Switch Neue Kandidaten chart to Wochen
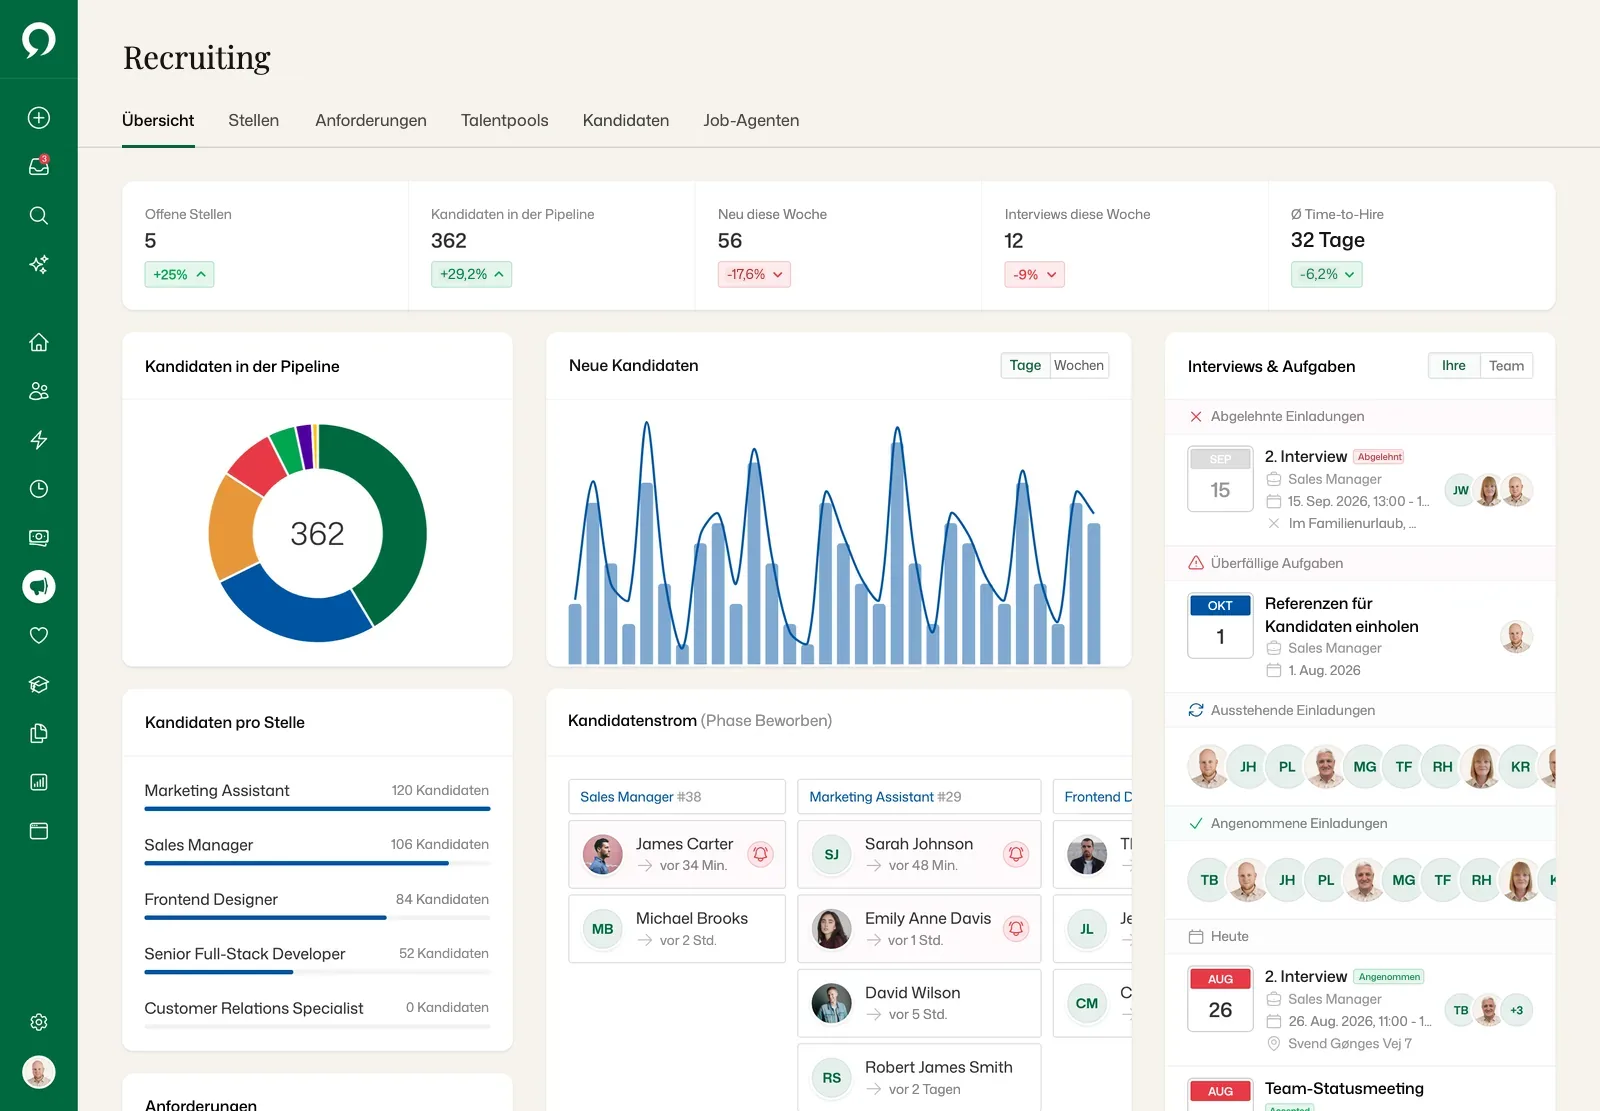The height and width of the screenshot is (1111, 1600). (x=1078, y=366)
